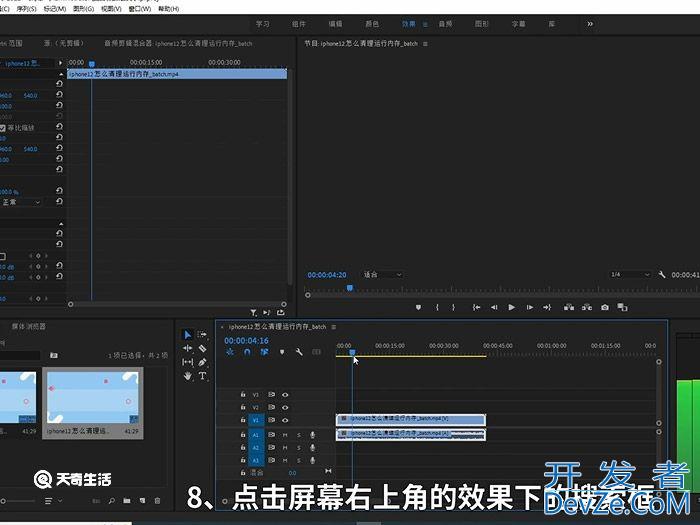Enable voice-over record on track A3
700x525 pixels.
pyautogui.click(x=312, y=460)
